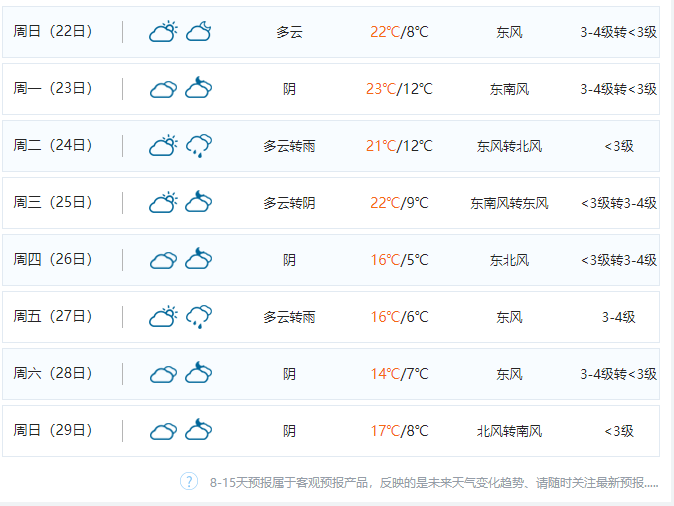The width and height of the screenshot is (674, 506).
Task: Click the <3级 wind level for 24日
Action: click(x=619, y=146)
